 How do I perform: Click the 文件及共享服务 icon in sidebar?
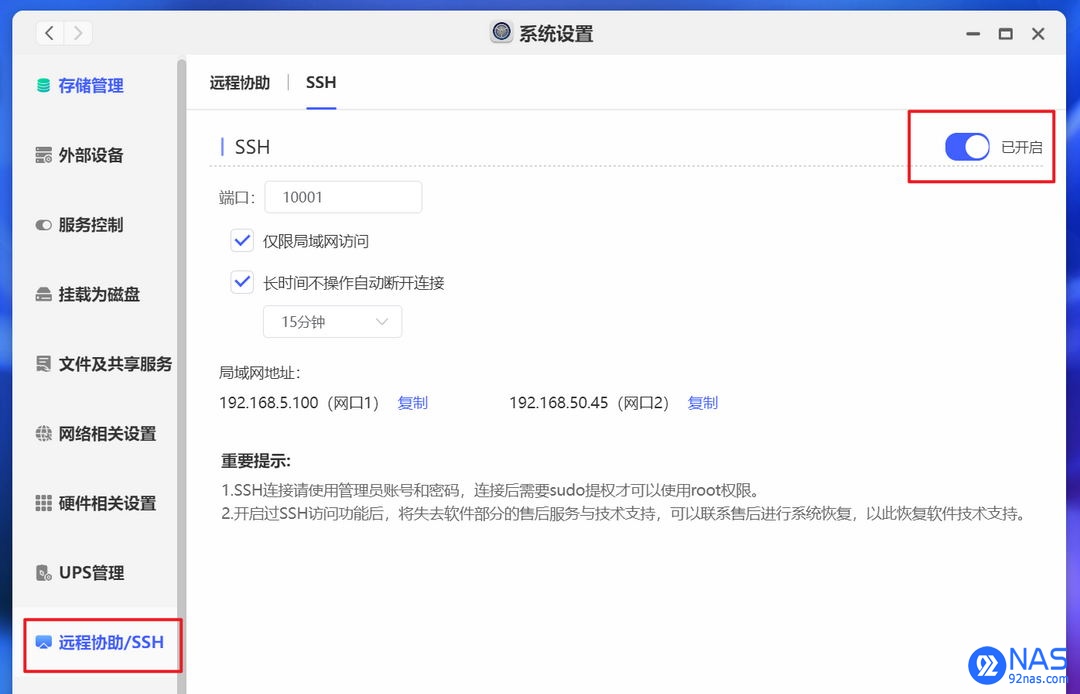click(43, 364)
